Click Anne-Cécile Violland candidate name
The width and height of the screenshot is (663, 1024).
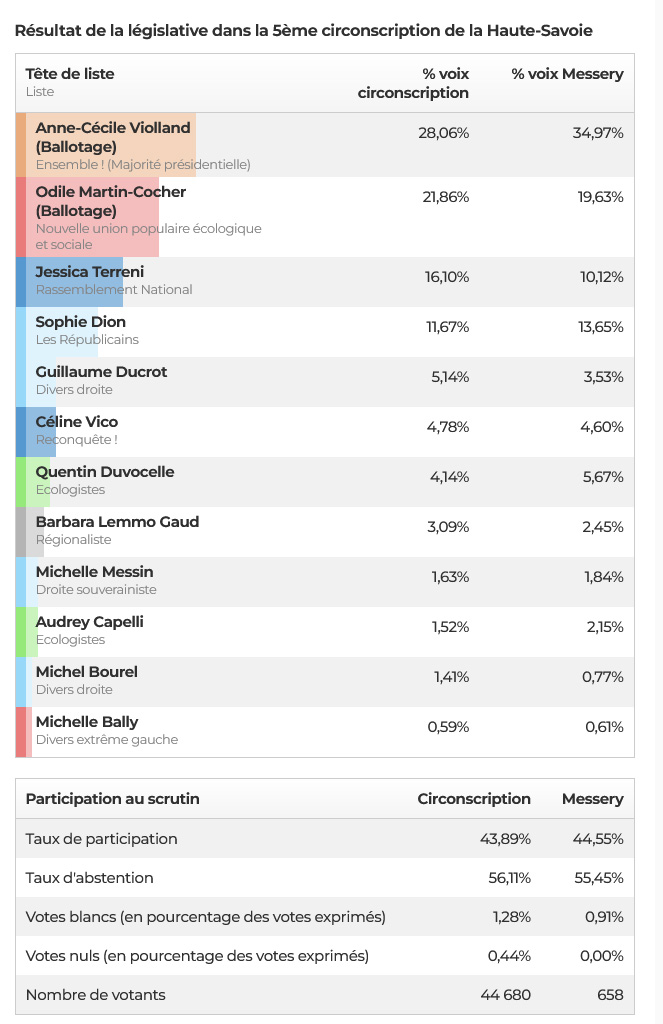pos(113,128)
